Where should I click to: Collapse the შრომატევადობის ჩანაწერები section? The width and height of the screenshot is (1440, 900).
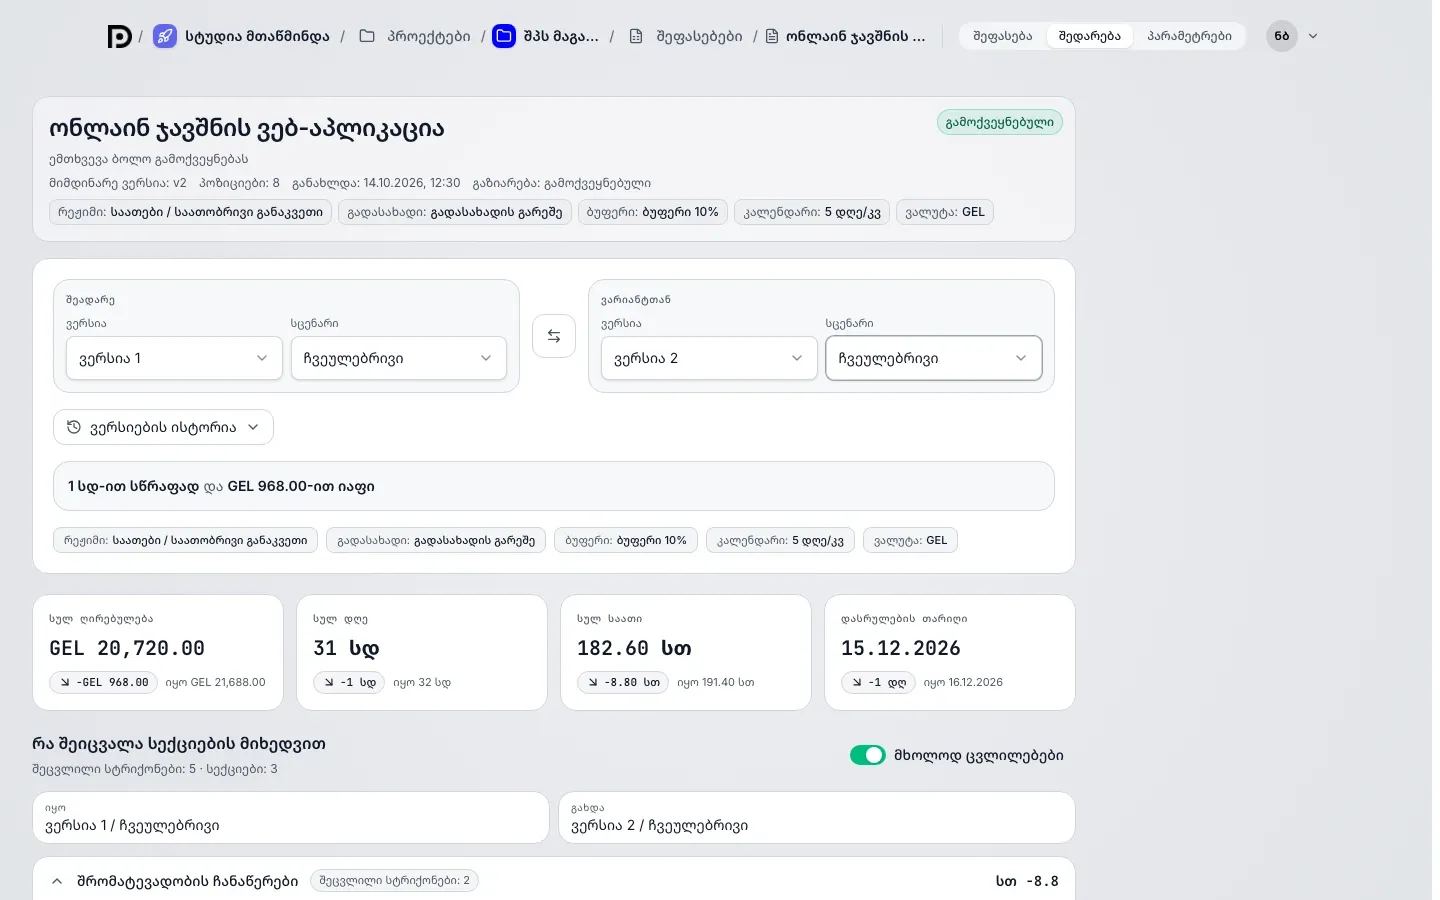pyautogui.click(x=57, y=881)
